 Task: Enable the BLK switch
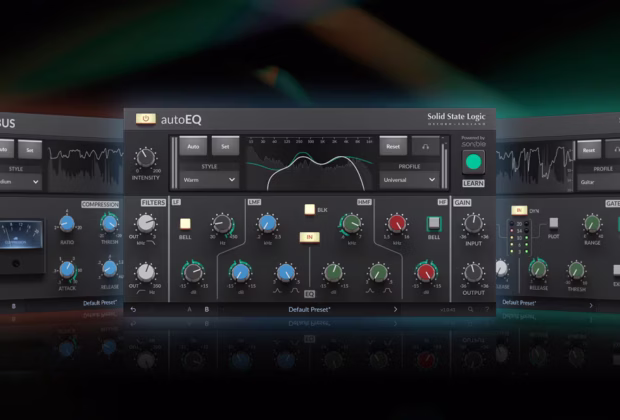309,210
